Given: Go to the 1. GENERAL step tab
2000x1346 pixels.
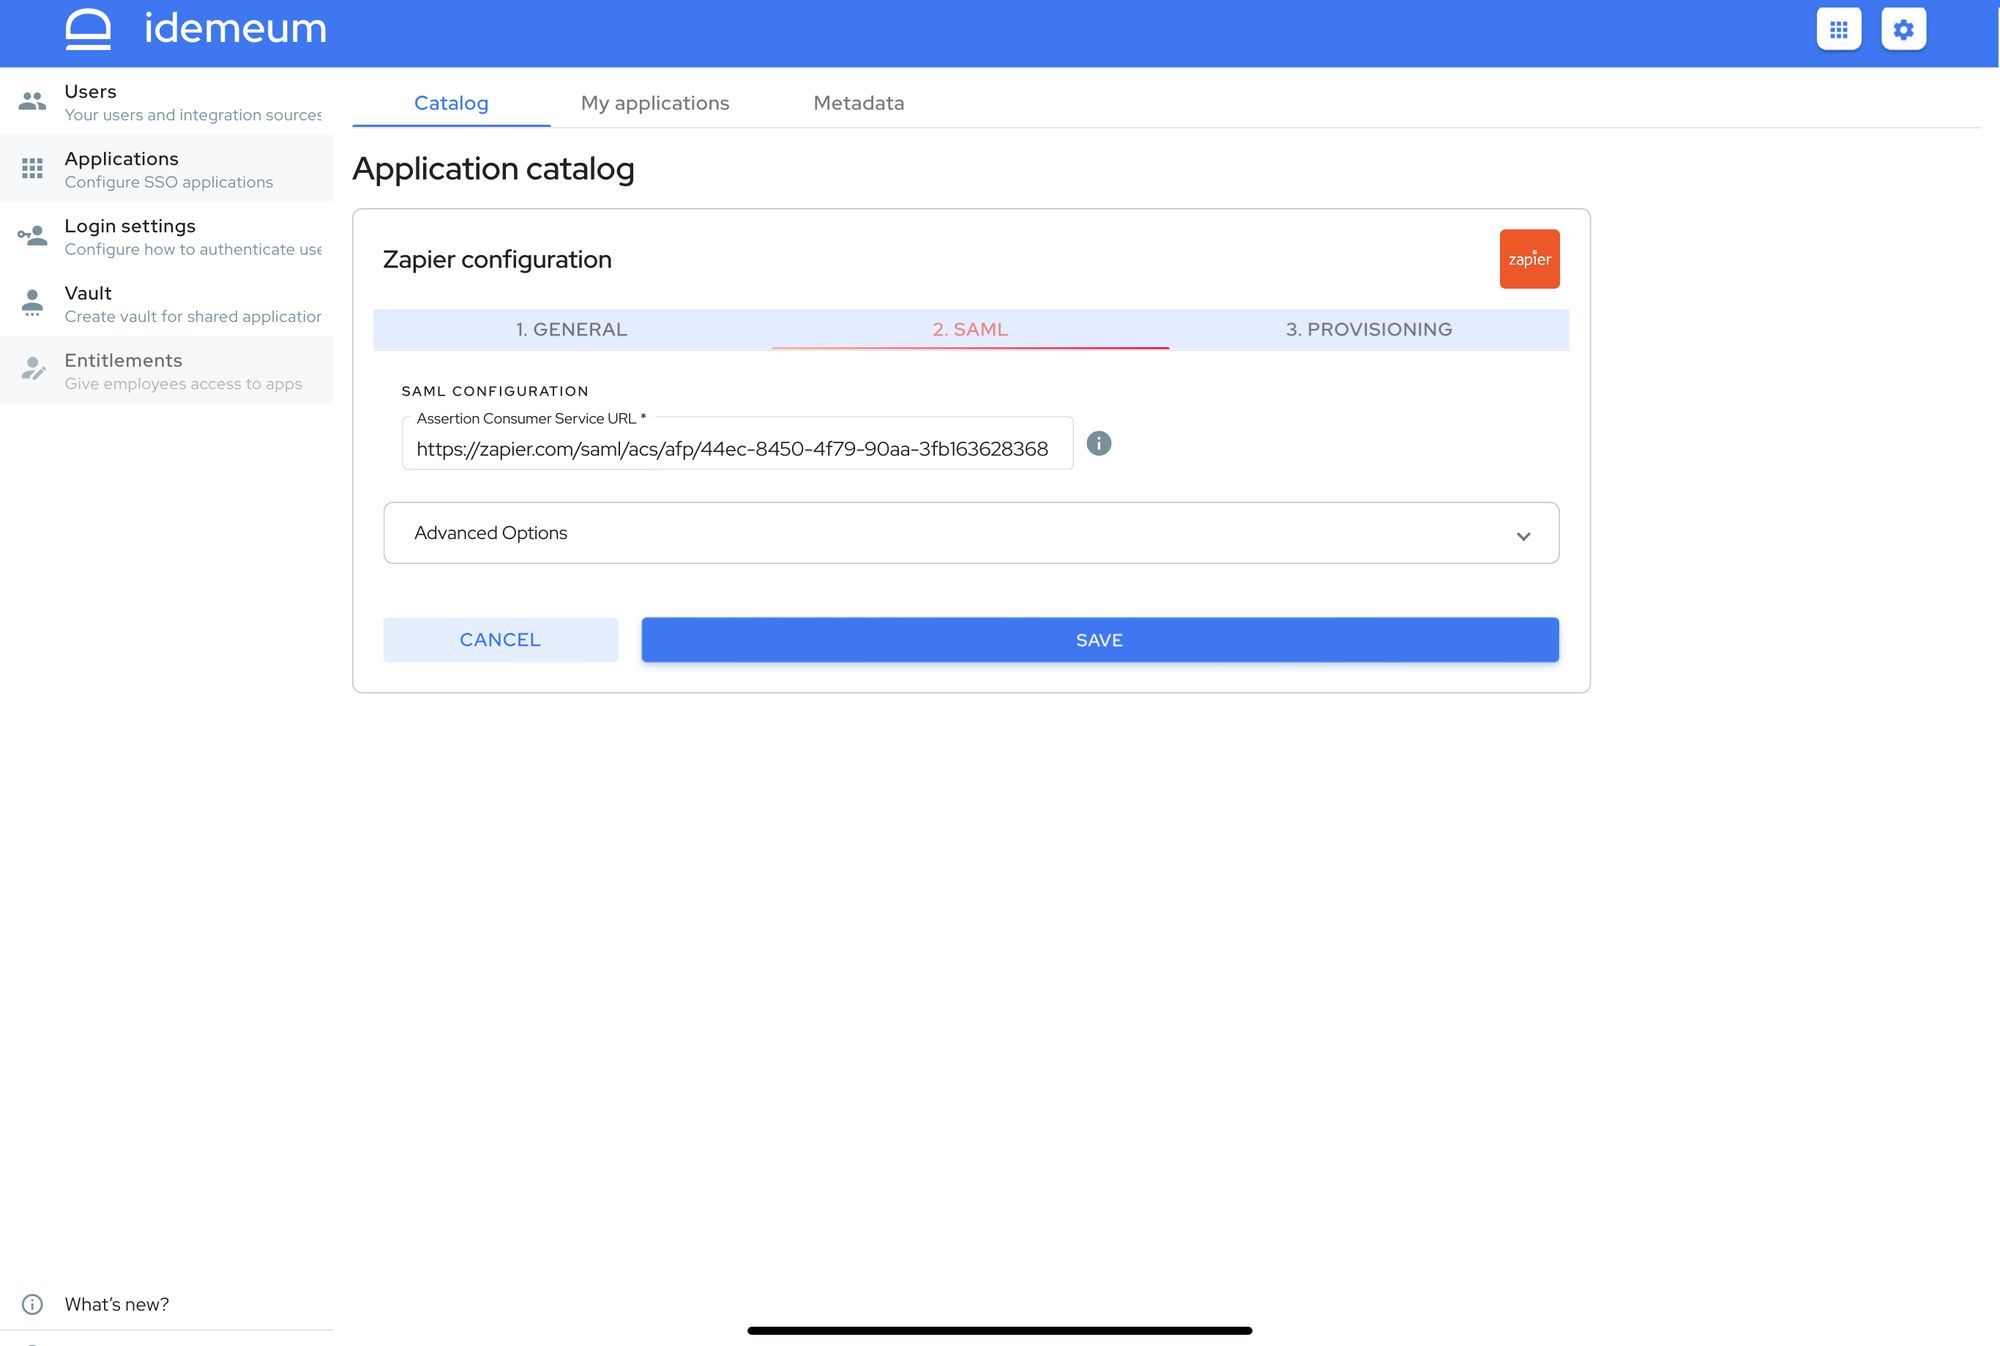Looking at the screenshot, I should (571, 329).
